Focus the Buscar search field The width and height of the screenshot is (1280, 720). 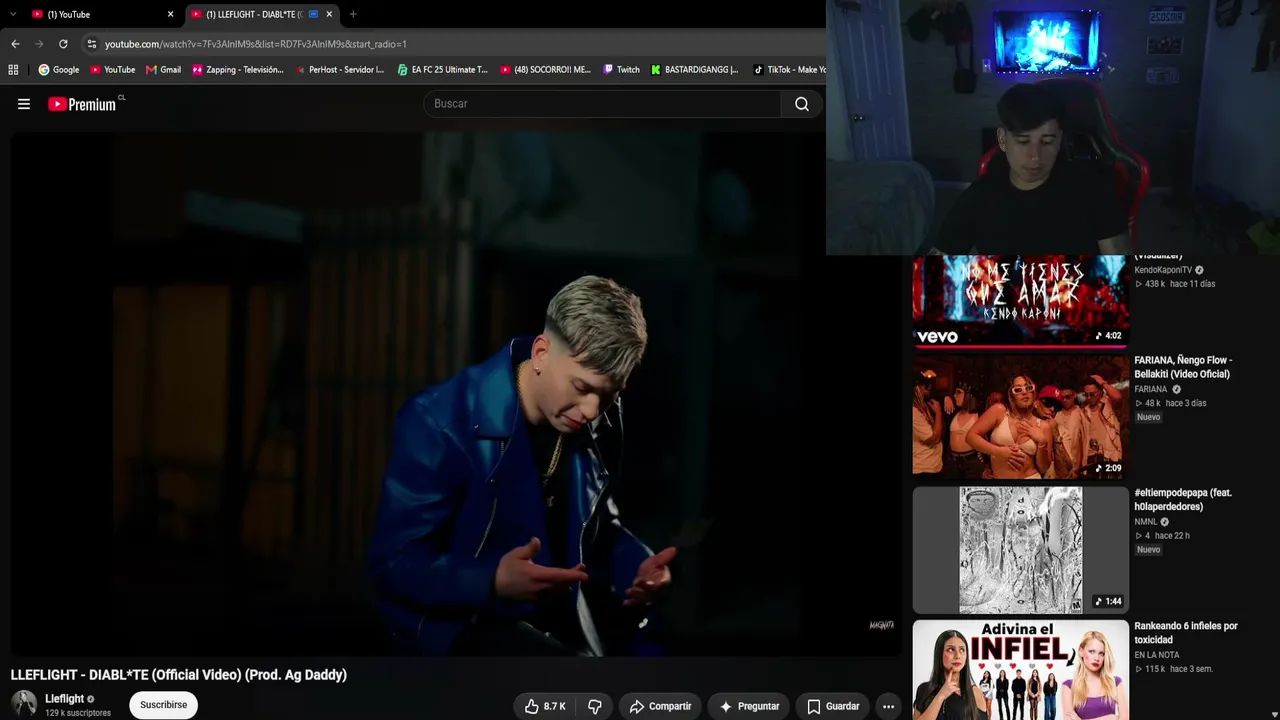pos(602,104)
